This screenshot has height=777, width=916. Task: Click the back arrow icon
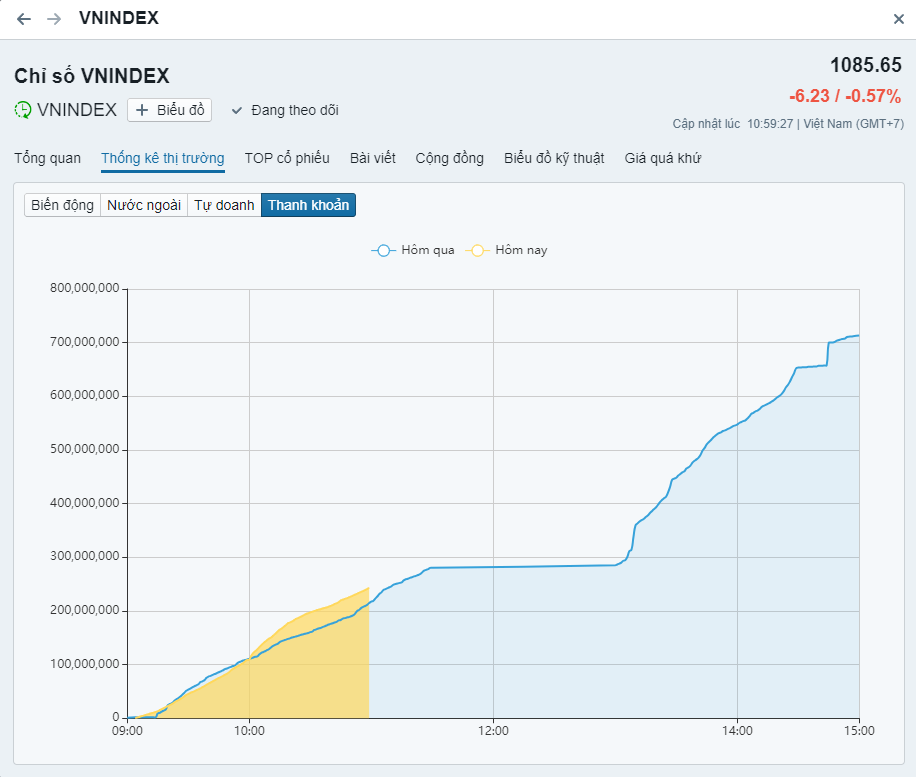point(24,19)
